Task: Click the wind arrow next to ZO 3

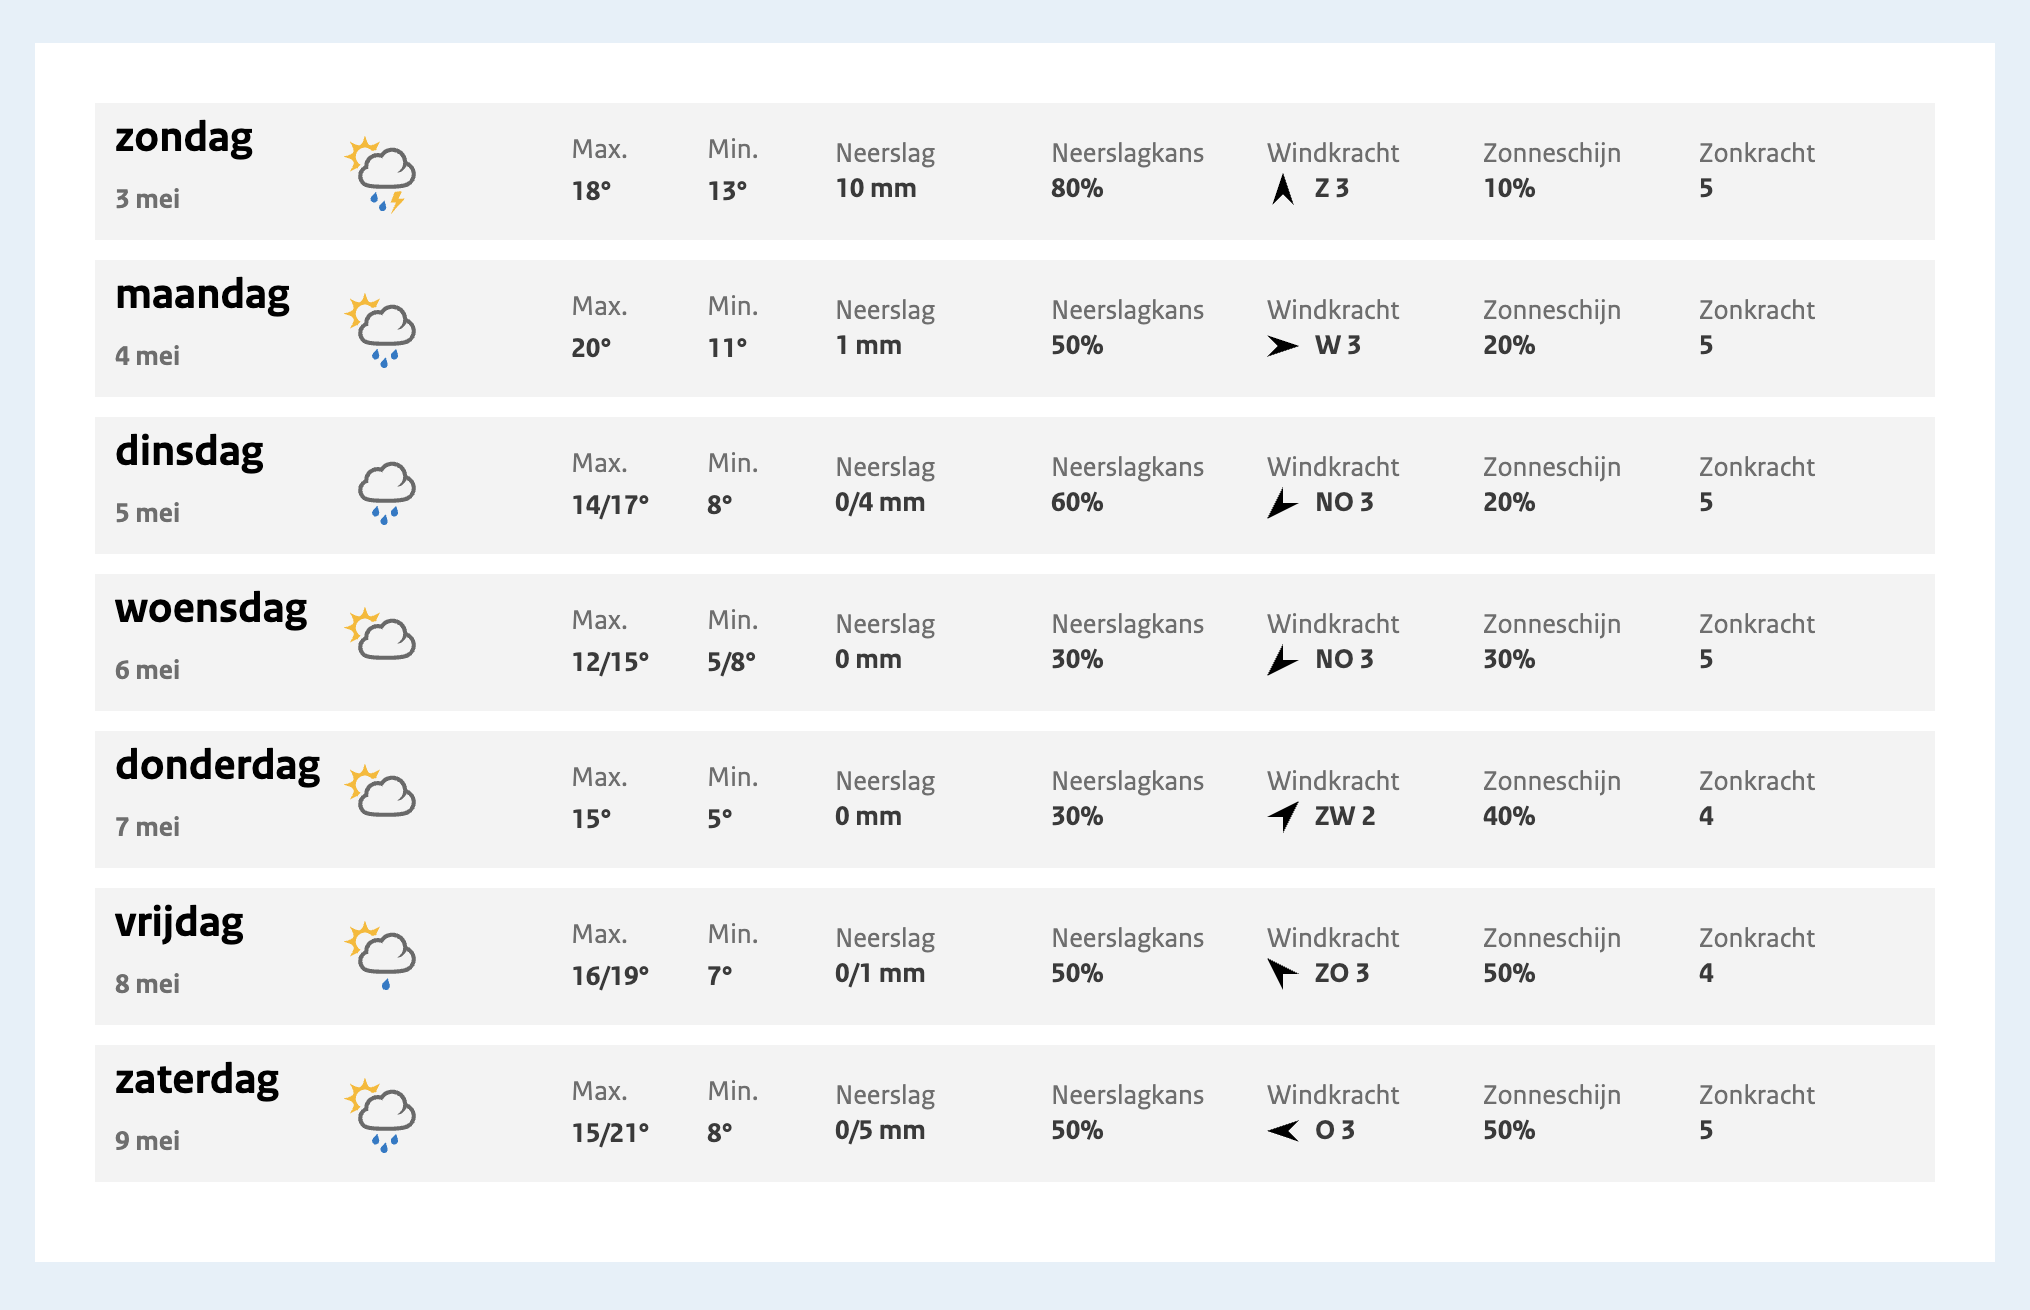Action: [x=1283, y=973]
